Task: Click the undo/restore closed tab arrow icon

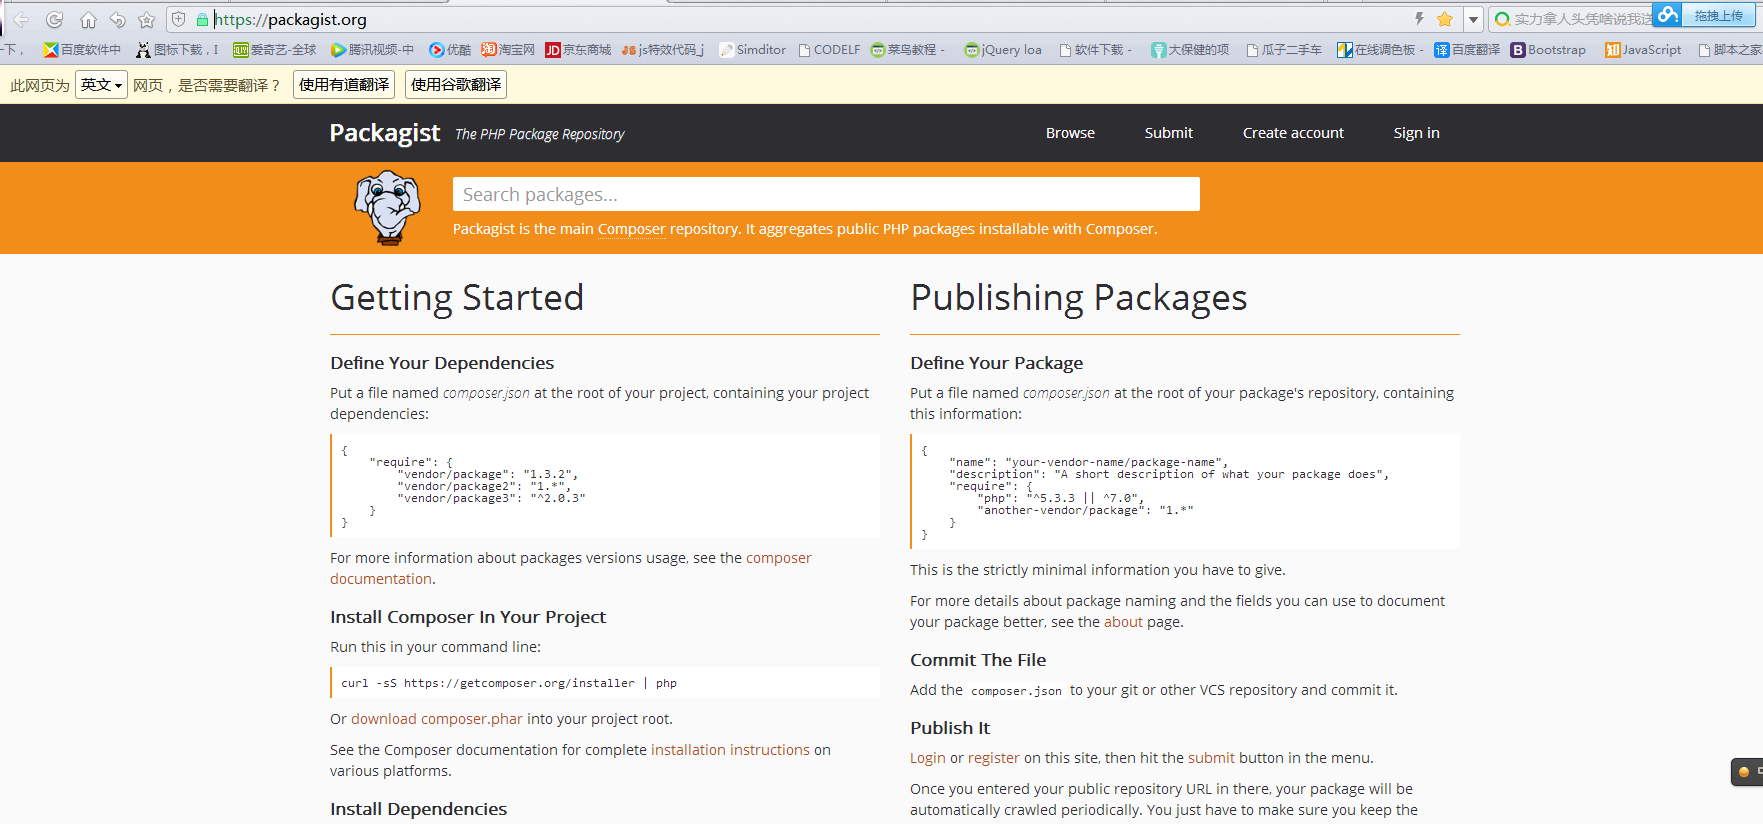Action: [x=118, y=19]
